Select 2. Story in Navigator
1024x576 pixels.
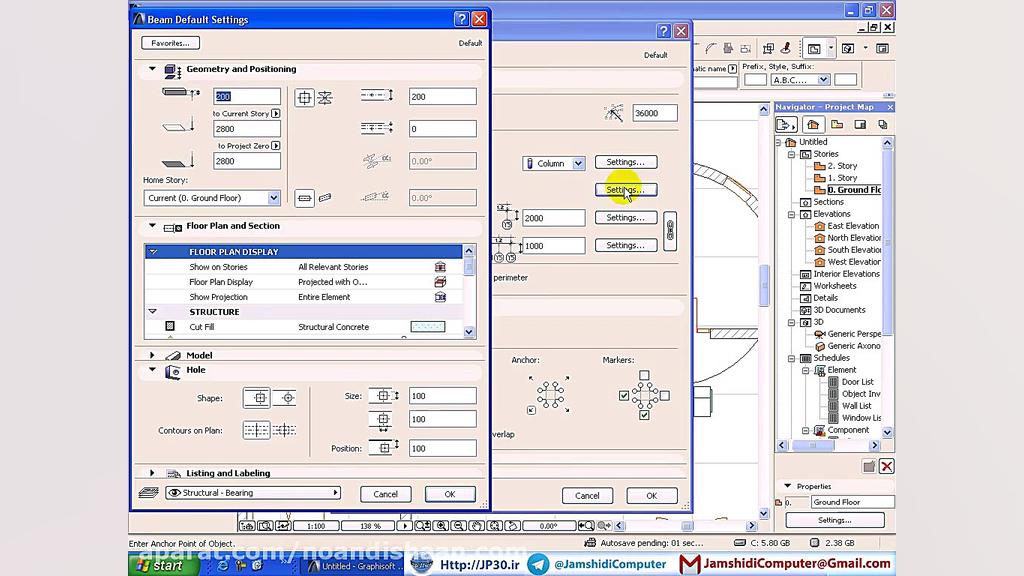(842, 166)
